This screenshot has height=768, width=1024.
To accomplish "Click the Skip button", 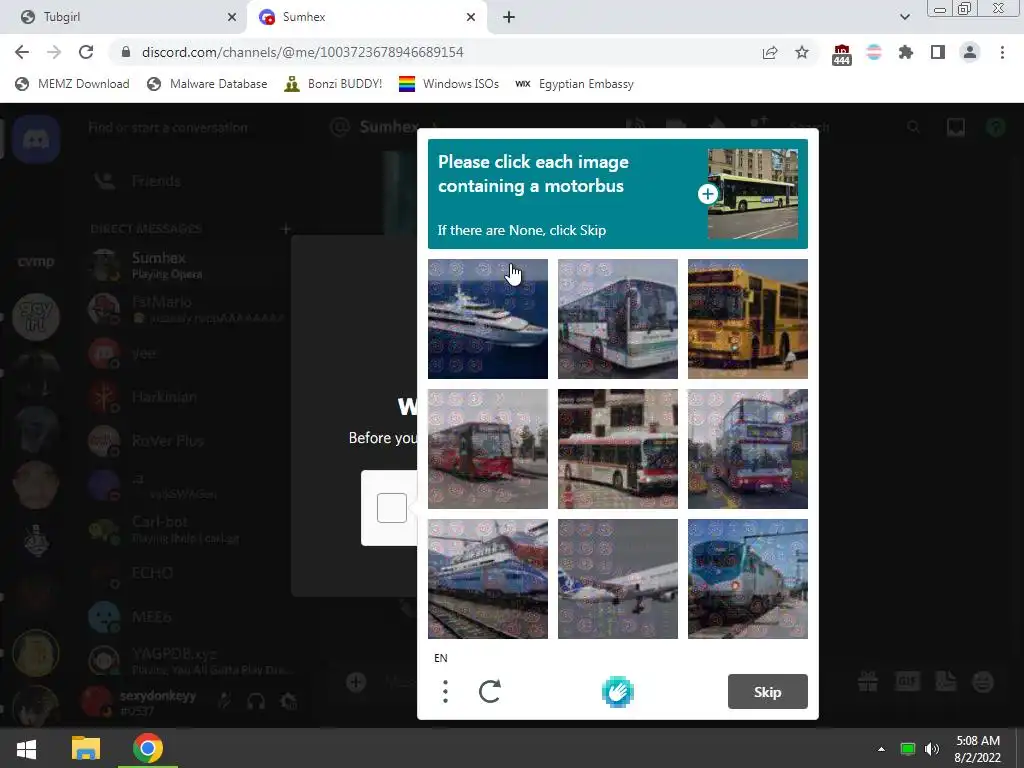I will pos(767,692).
